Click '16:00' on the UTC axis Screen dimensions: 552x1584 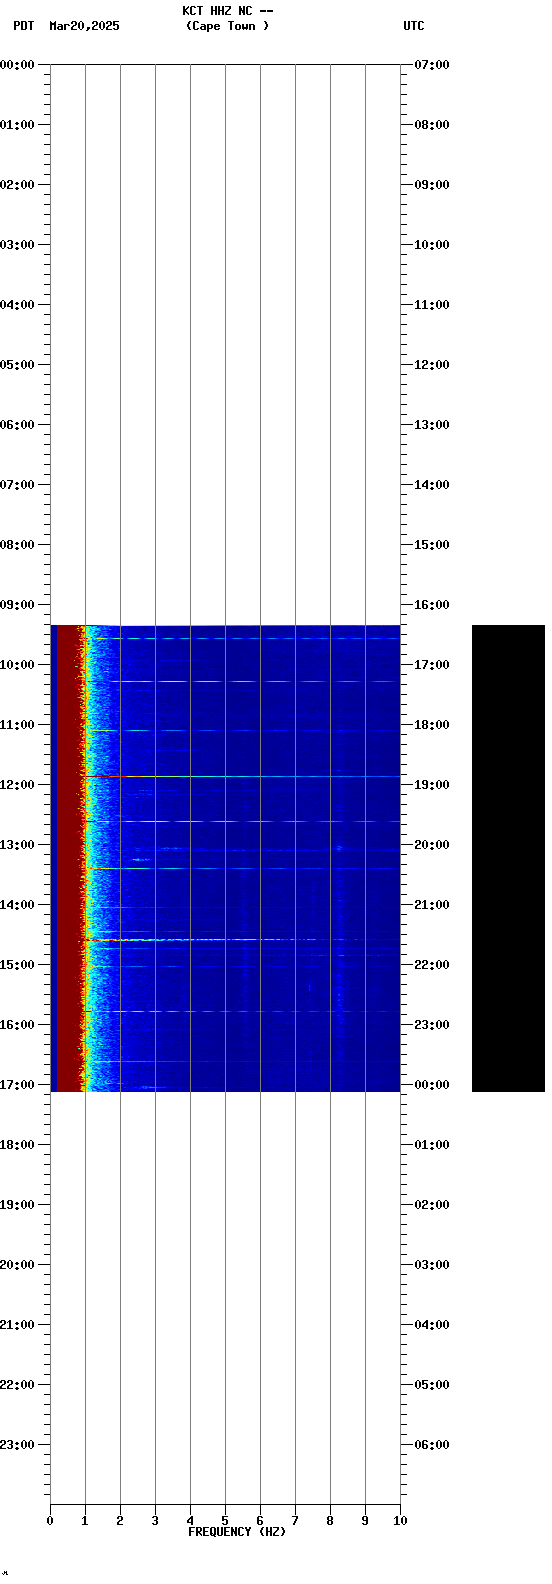point(432,605)
